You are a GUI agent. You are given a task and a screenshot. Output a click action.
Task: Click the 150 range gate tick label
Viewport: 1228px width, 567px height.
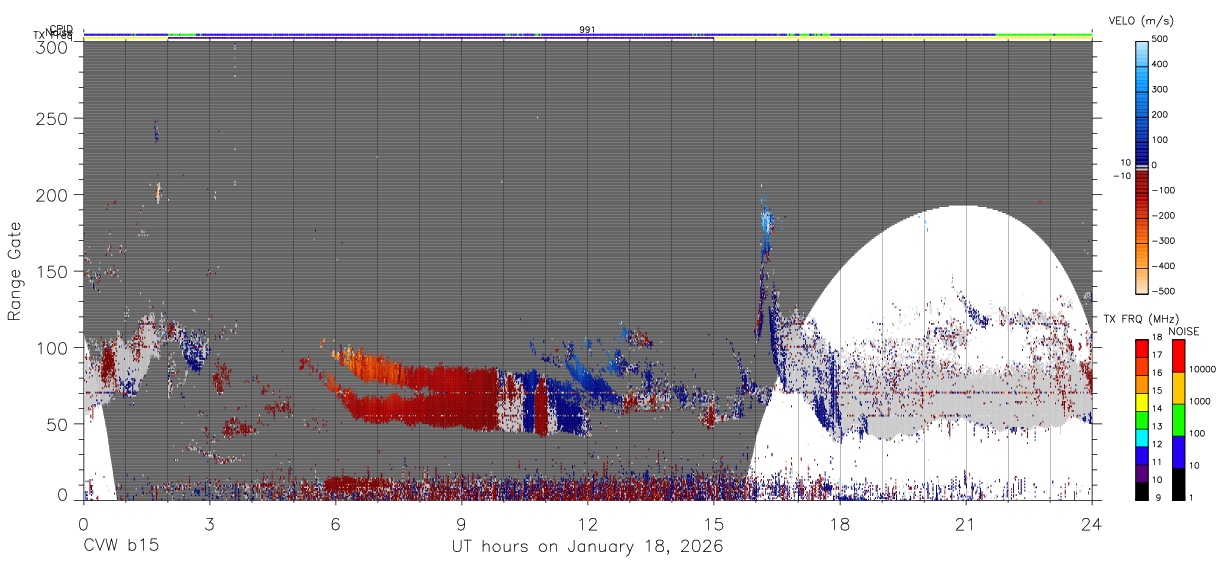[x=52, y=272]
